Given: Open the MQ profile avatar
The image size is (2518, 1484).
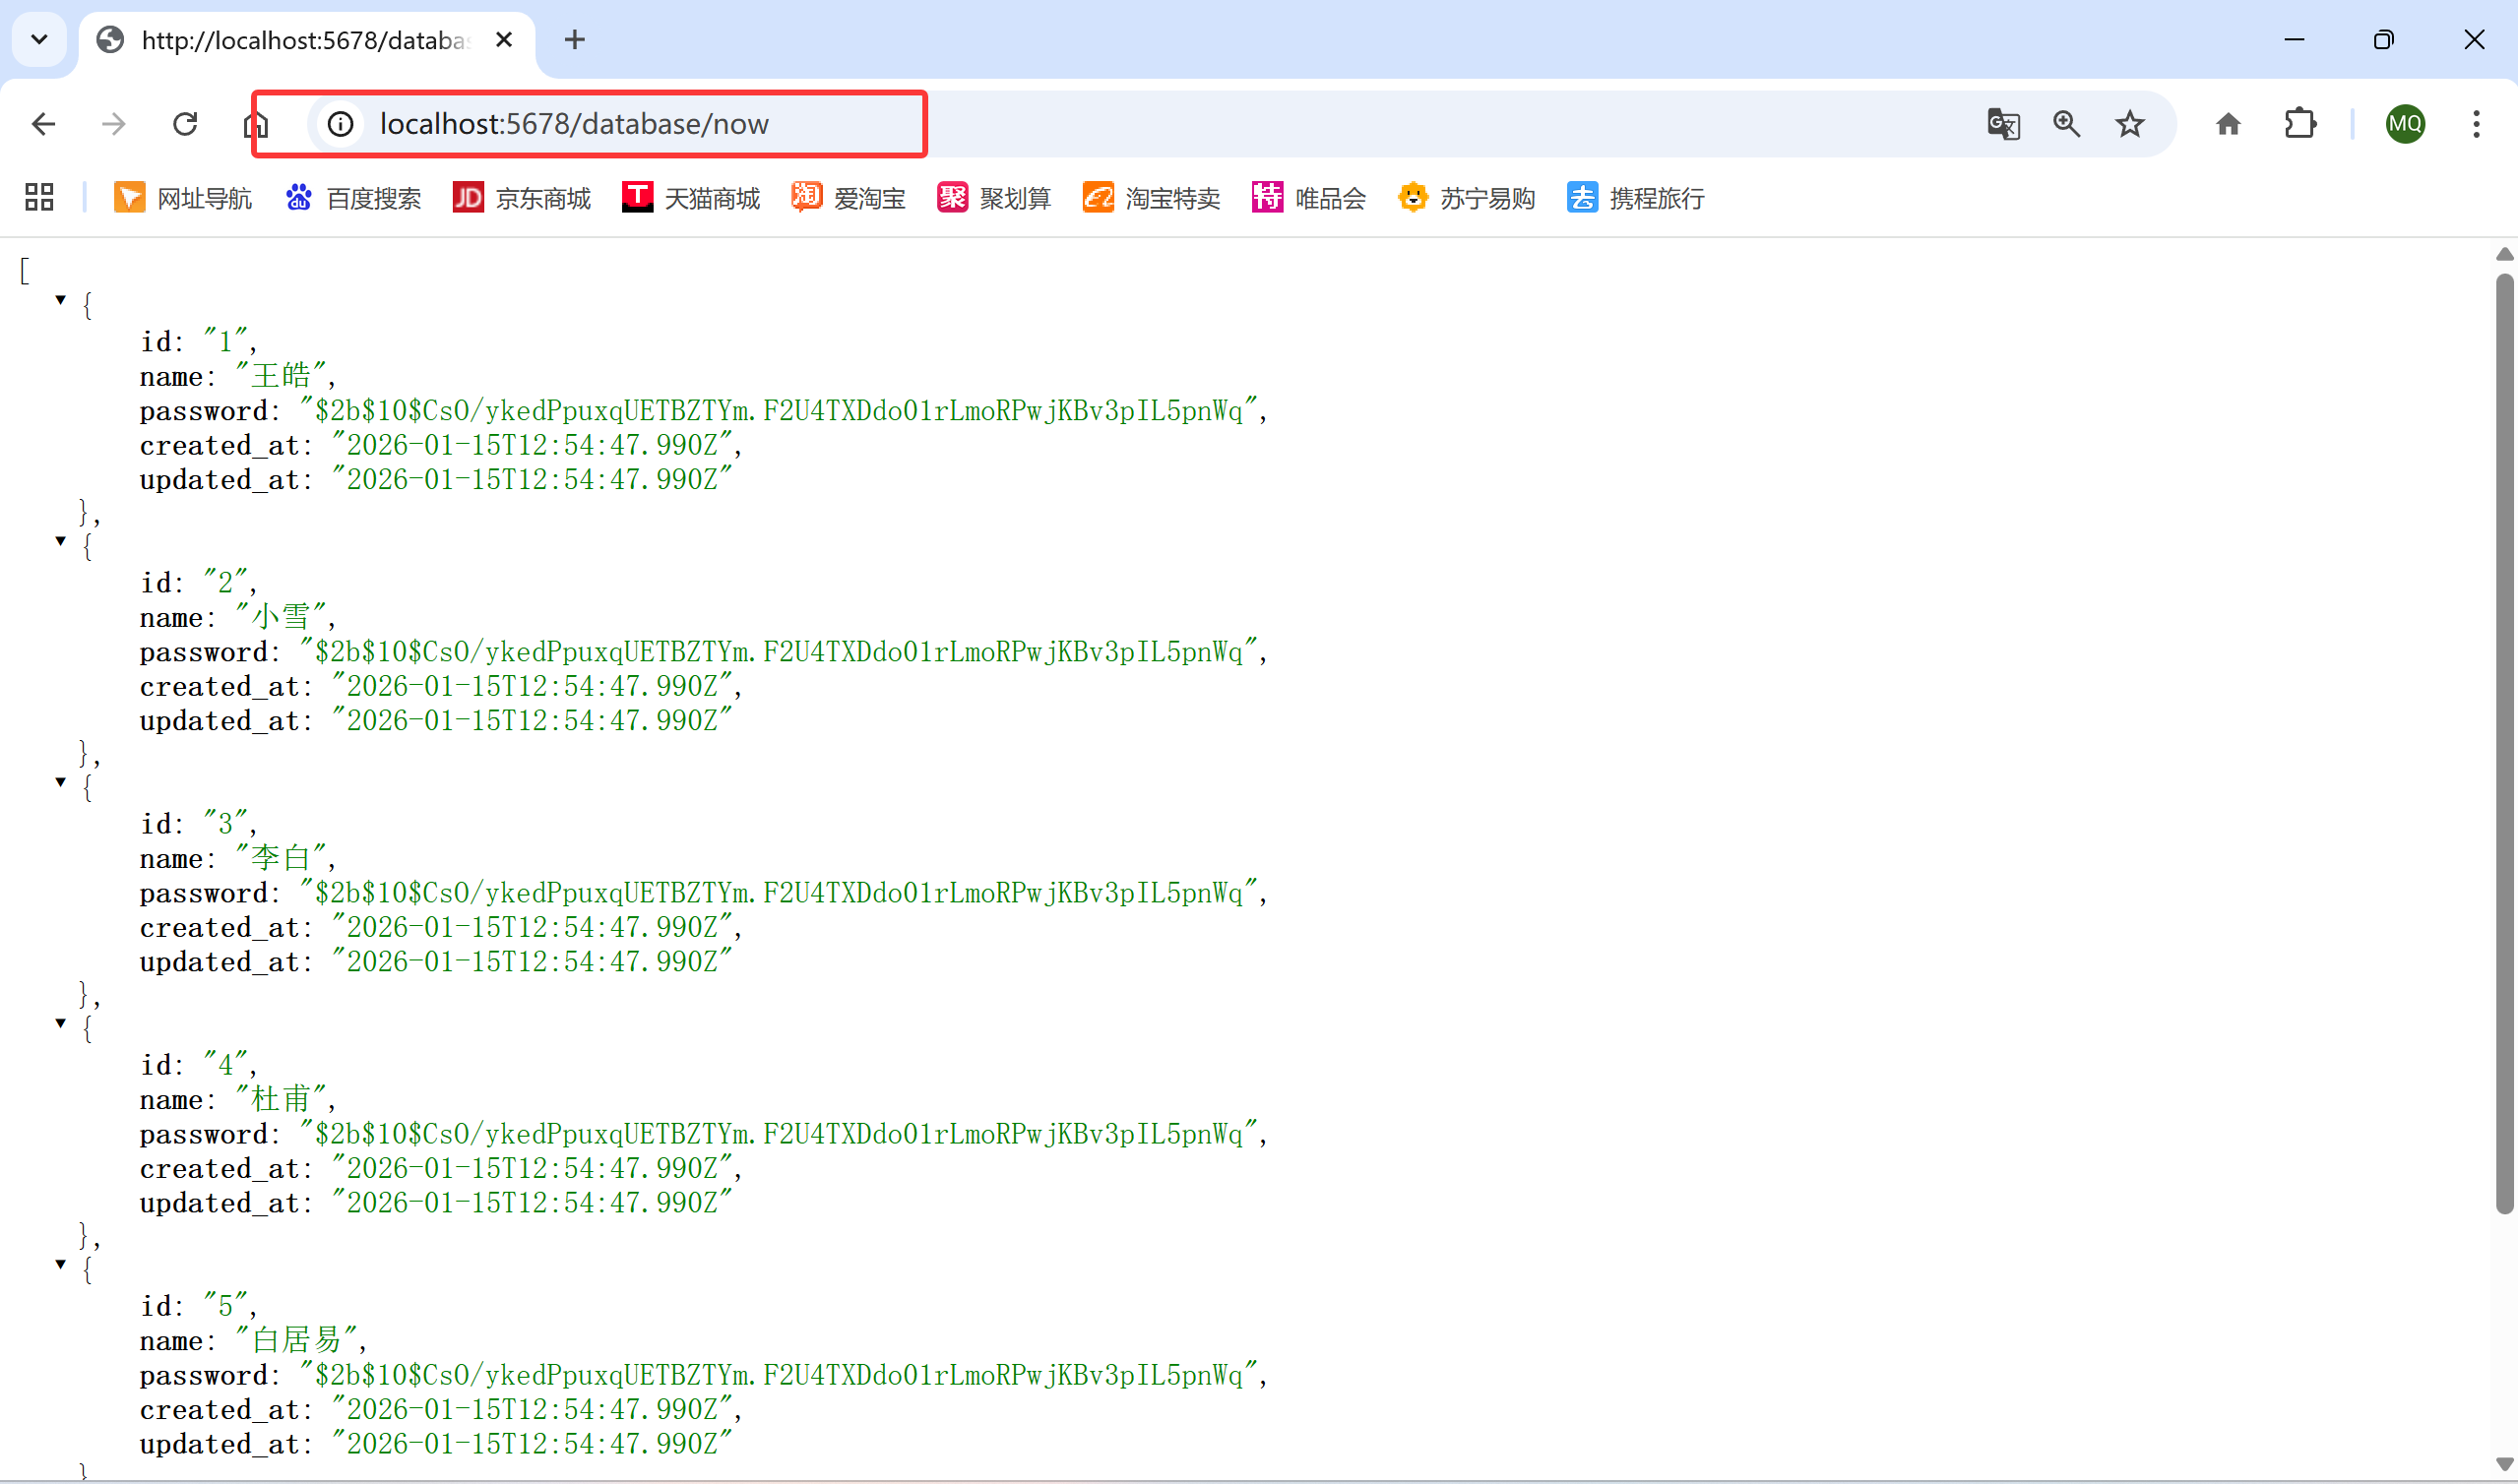Looking at the screenshot, I should coord(2404,124).
